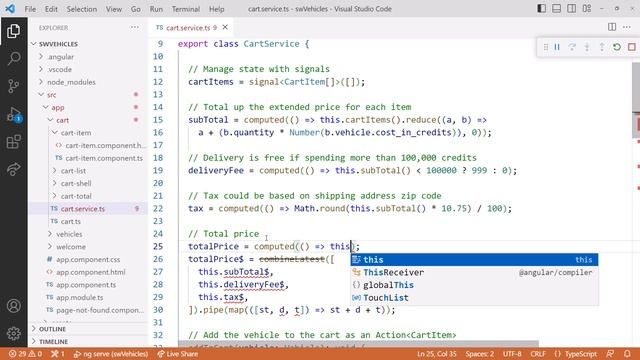
Task: Open the Terminal menu
Action: 186,9
